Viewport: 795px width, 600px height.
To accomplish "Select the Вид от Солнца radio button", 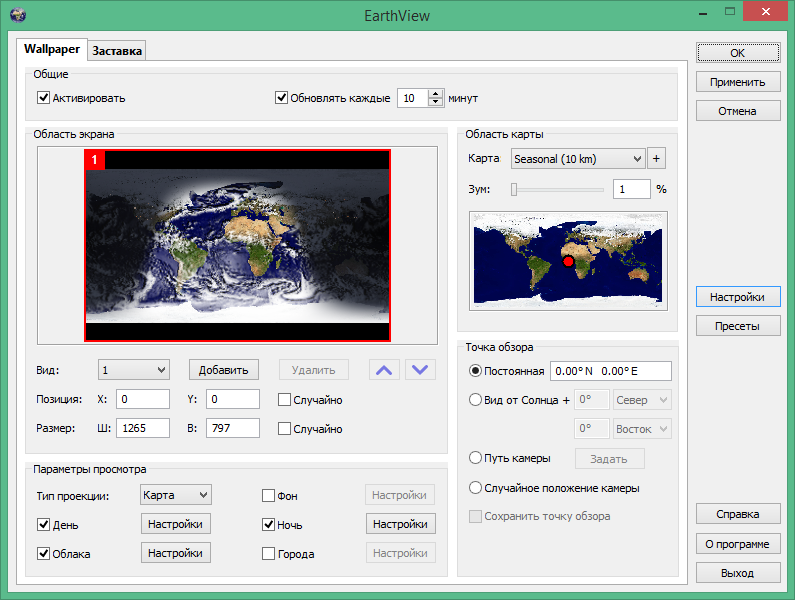I will (x=476, y=400).
